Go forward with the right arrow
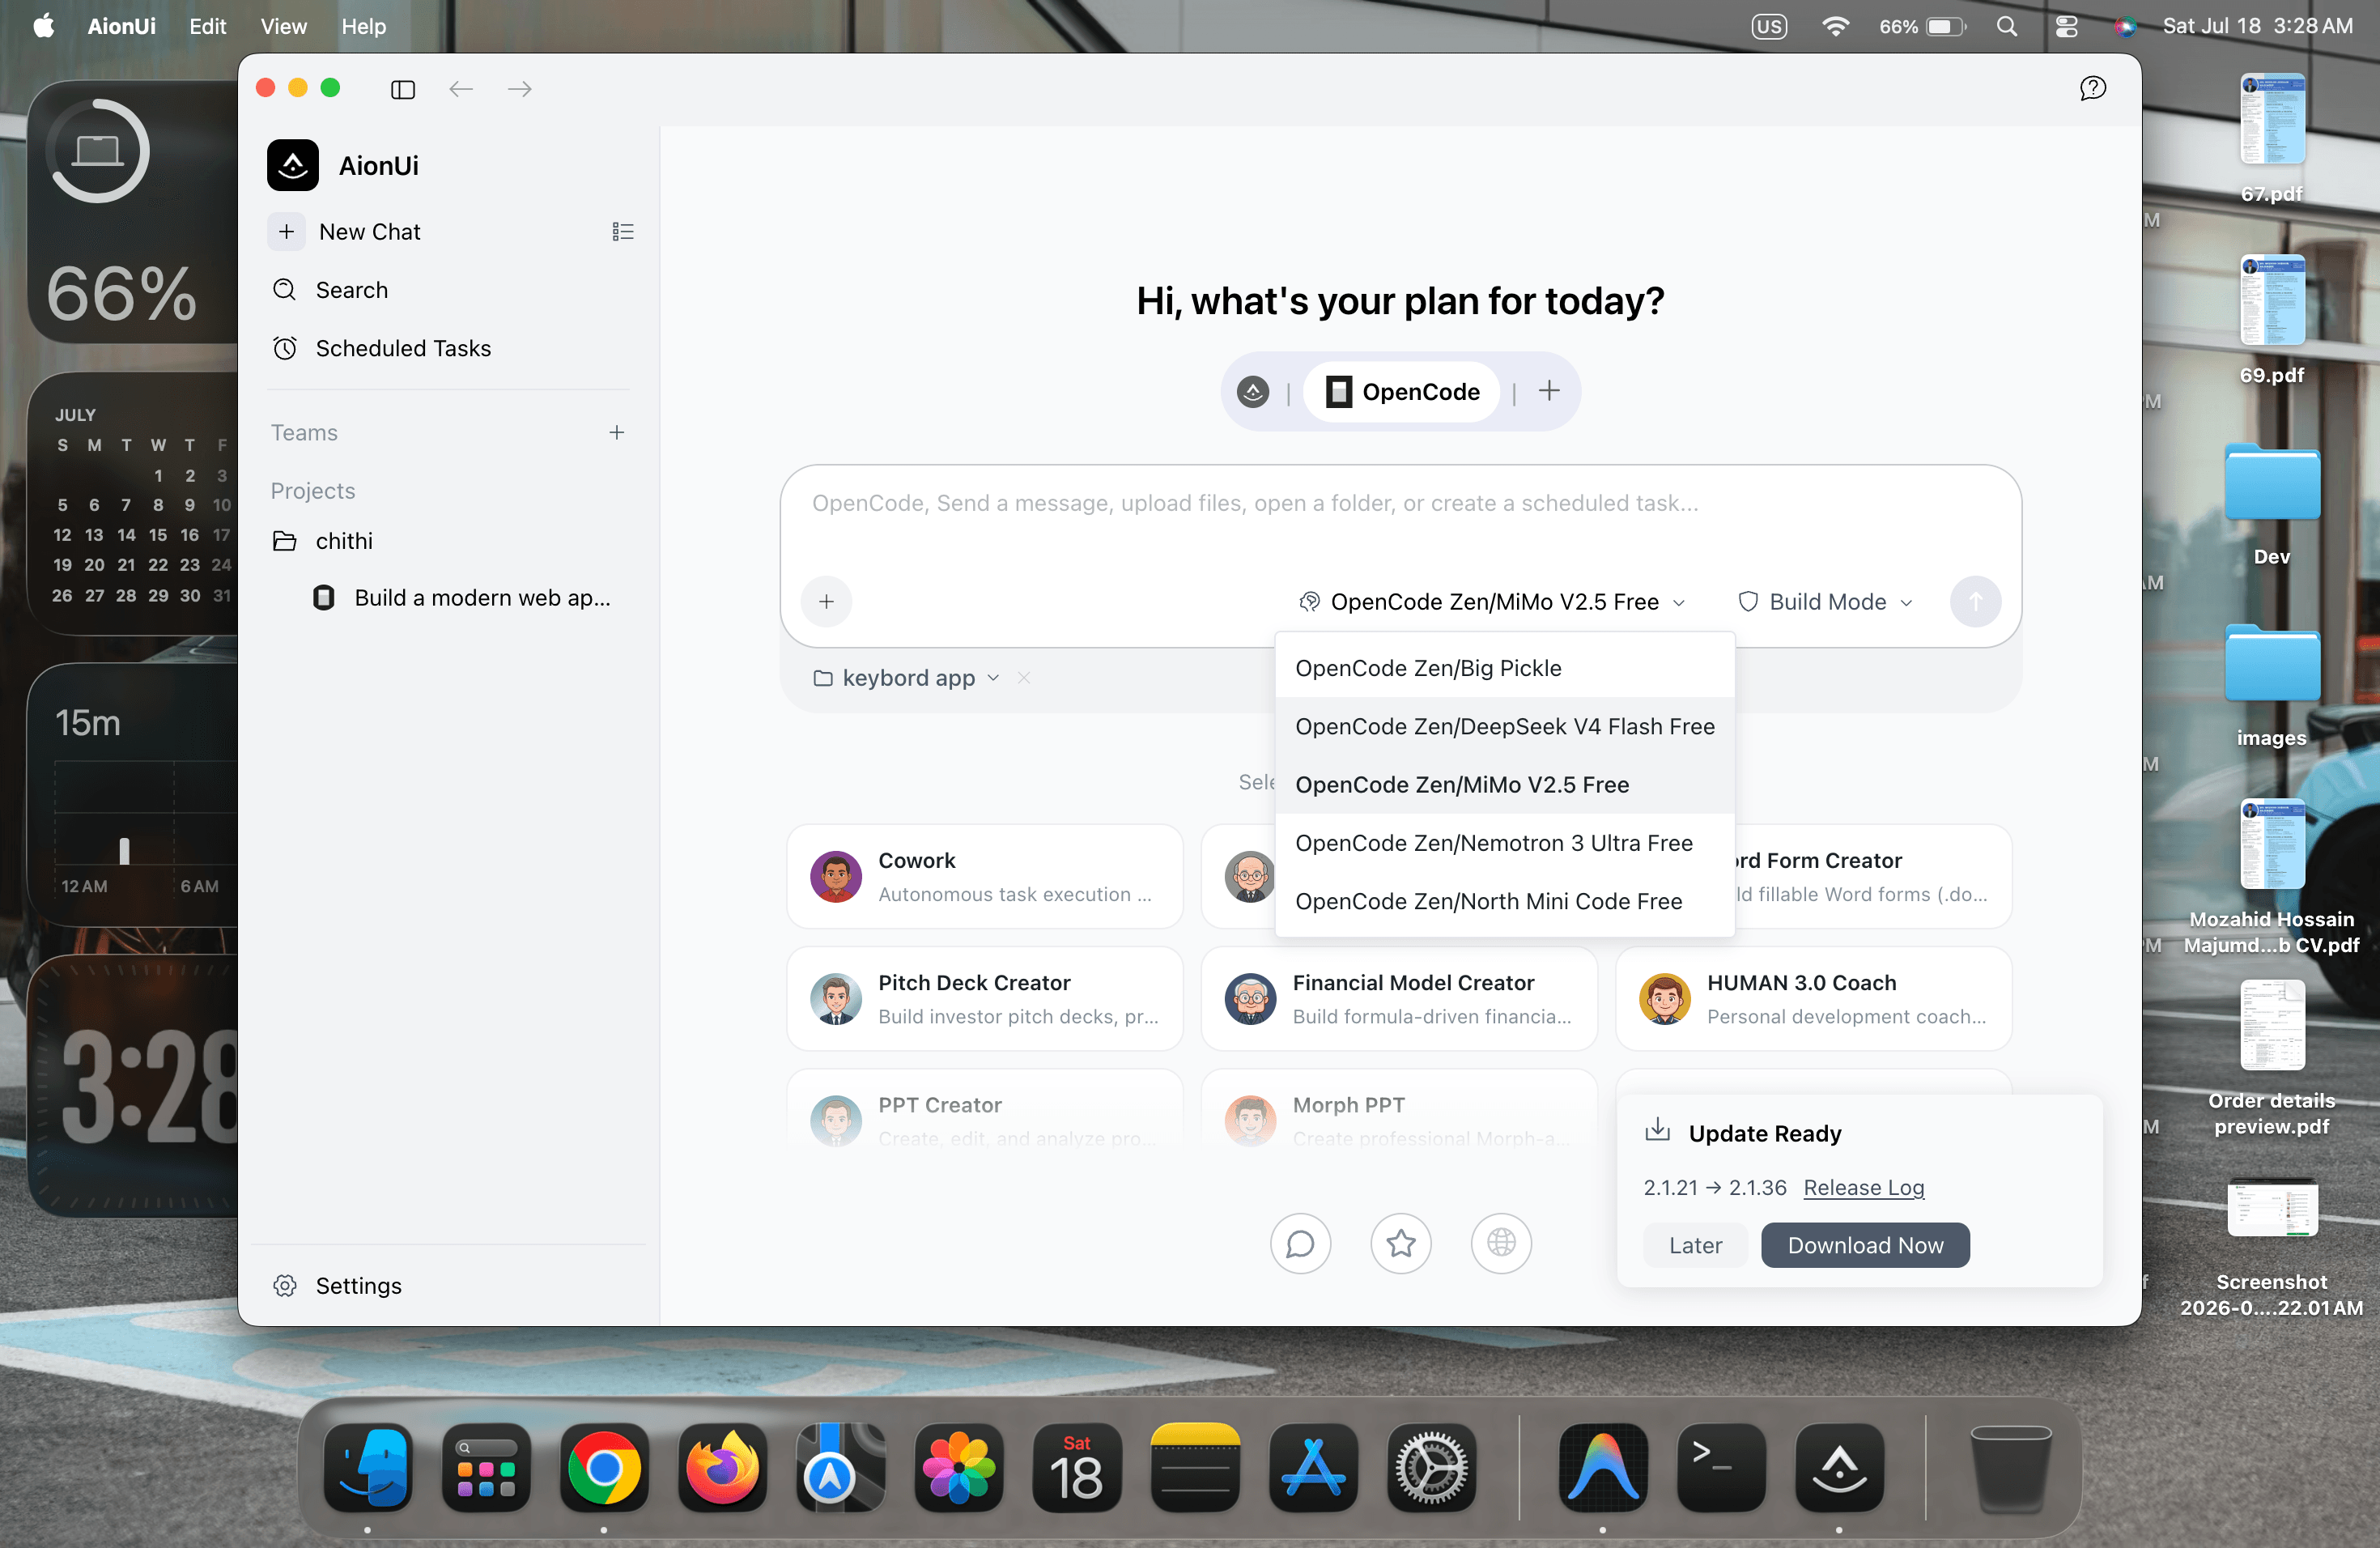Viewport: 2380px width, 1548px height. (520, 90)
